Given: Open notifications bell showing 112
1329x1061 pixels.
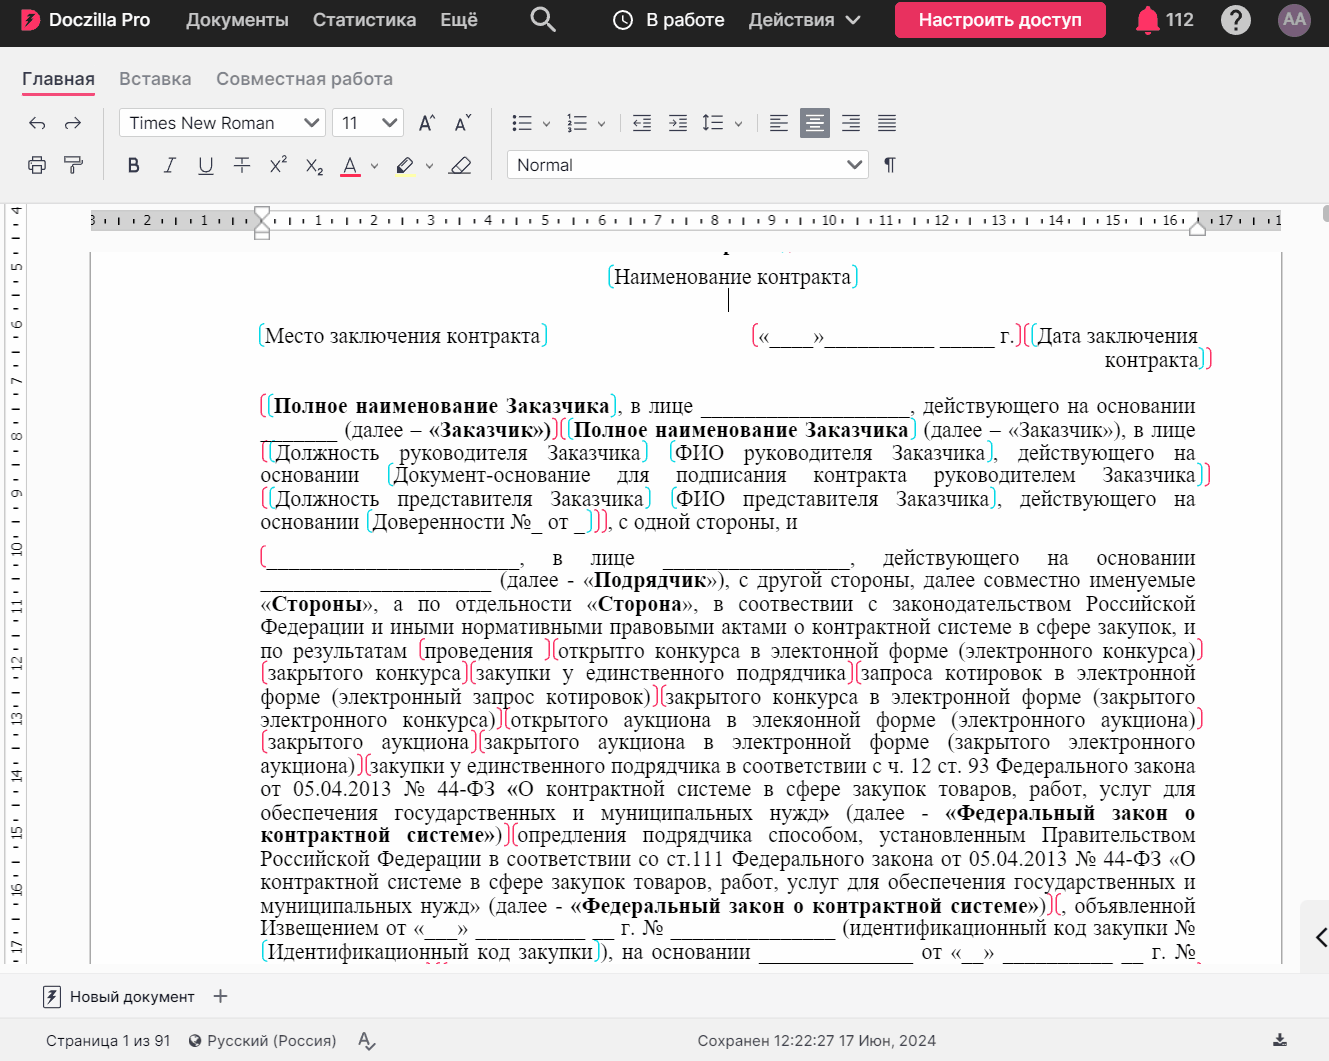Looking at the screenshot, I should point(1164,20).
